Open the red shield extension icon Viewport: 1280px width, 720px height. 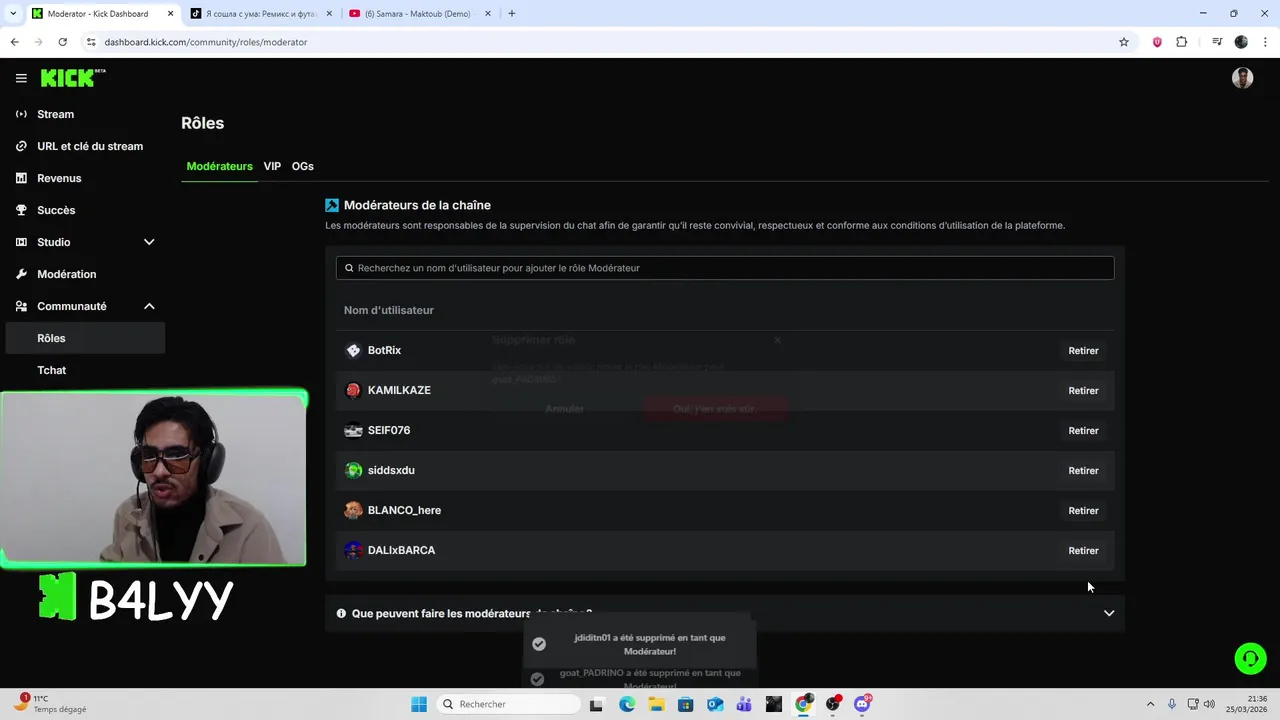[1157, 42]
